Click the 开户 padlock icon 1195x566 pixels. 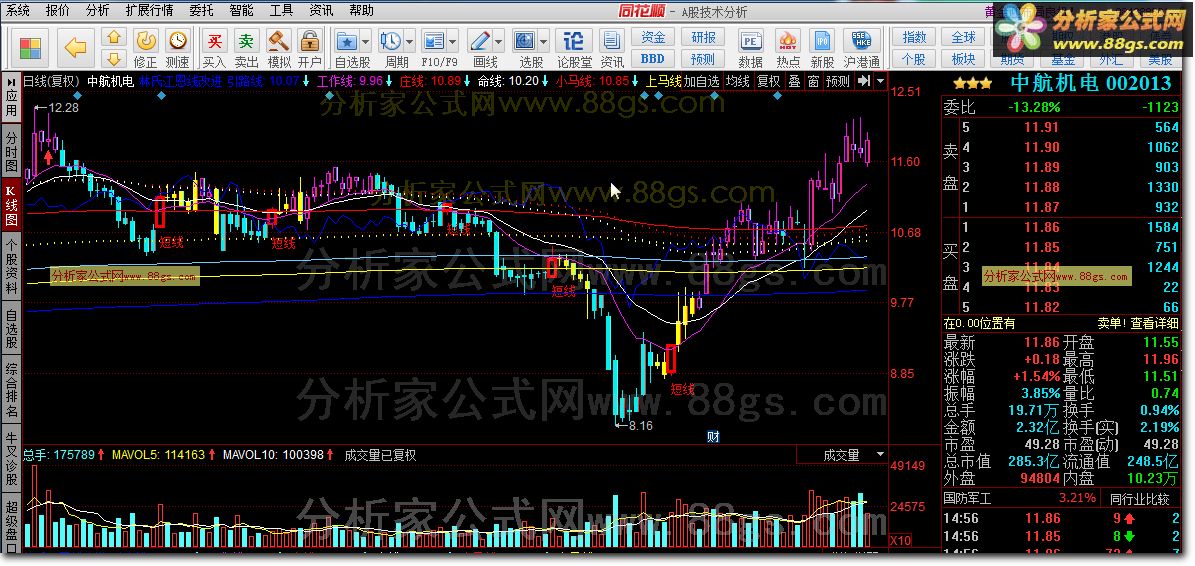309,40
